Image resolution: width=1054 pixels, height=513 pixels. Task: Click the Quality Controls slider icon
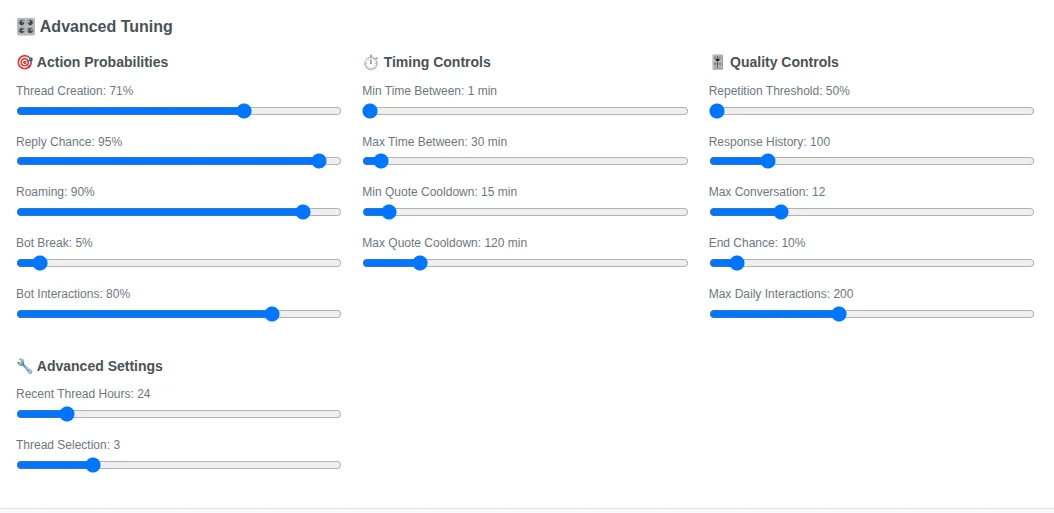pyautogui.click(x=717, y=62)
